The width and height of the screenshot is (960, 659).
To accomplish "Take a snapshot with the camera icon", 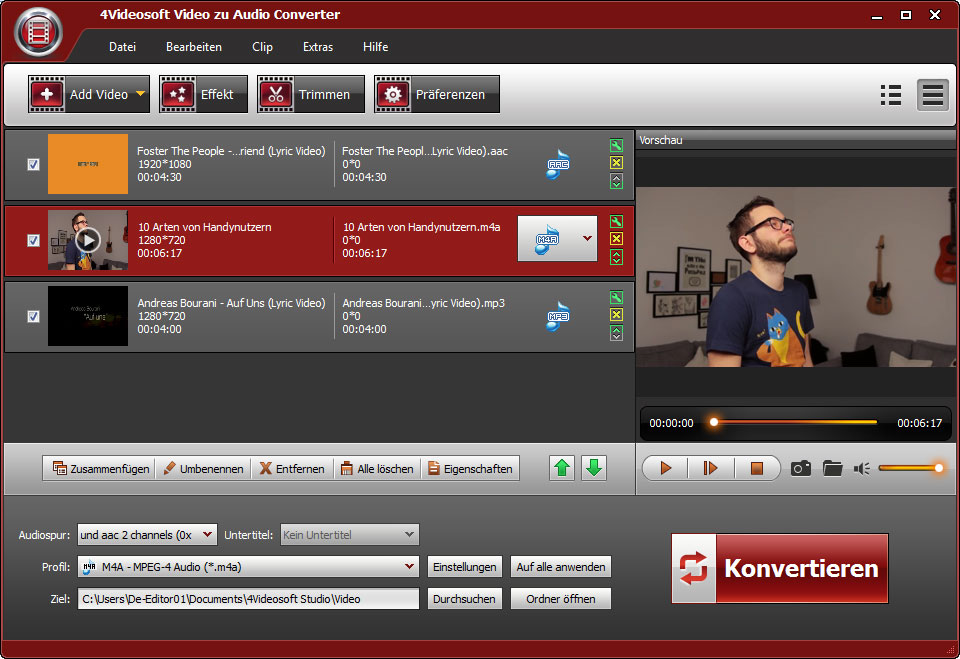I will tap(801, 469).
